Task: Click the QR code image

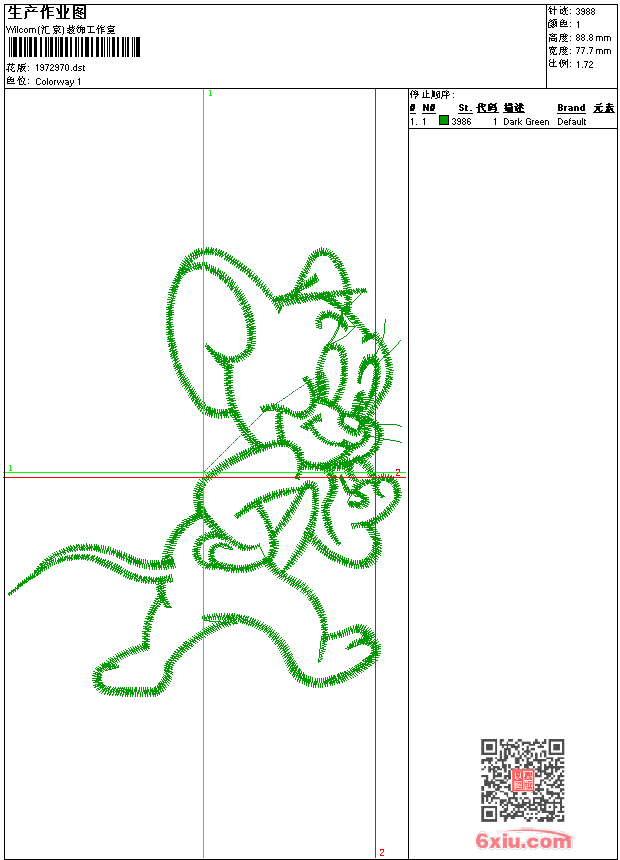Action: pyautogui.click(x=523, y=780)
